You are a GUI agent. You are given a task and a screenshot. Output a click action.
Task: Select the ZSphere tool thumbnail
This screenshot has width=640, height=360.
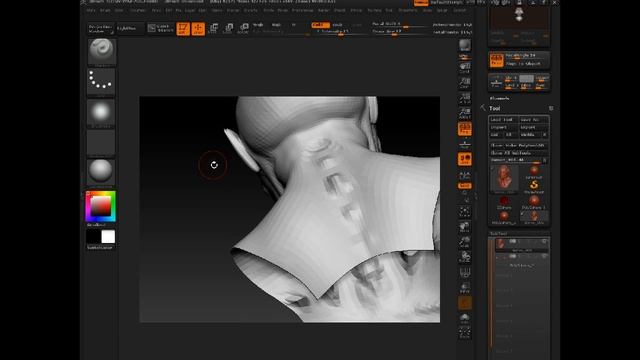504,202
